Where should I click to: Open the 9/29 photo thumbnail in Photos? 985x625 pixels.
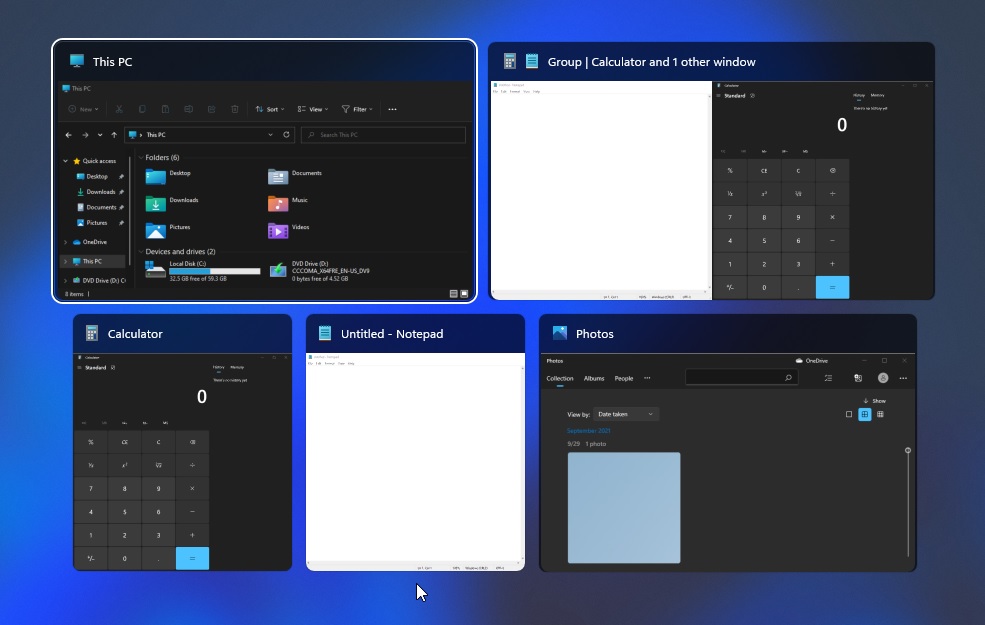pyautogui.click(x=623, y=508)
